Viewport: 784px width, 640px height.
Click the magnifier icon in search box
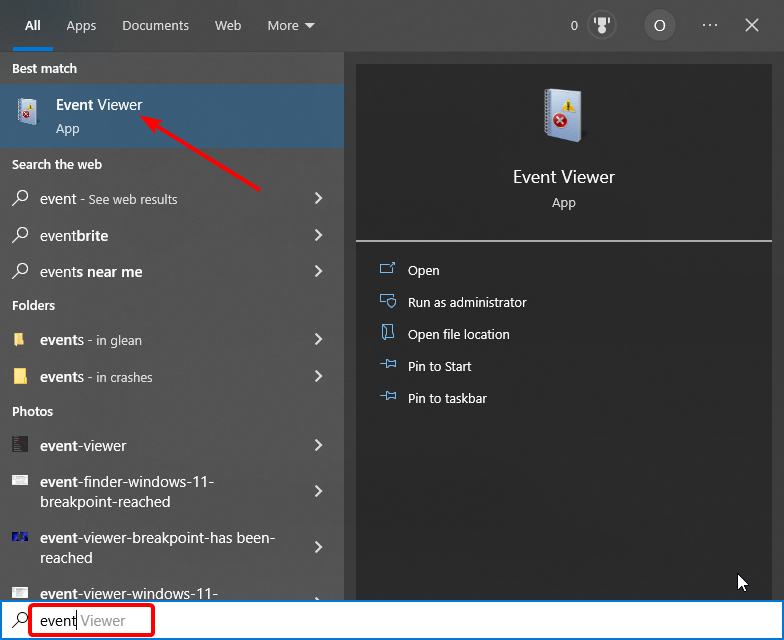pyautogui.click(x=20, y=620)
